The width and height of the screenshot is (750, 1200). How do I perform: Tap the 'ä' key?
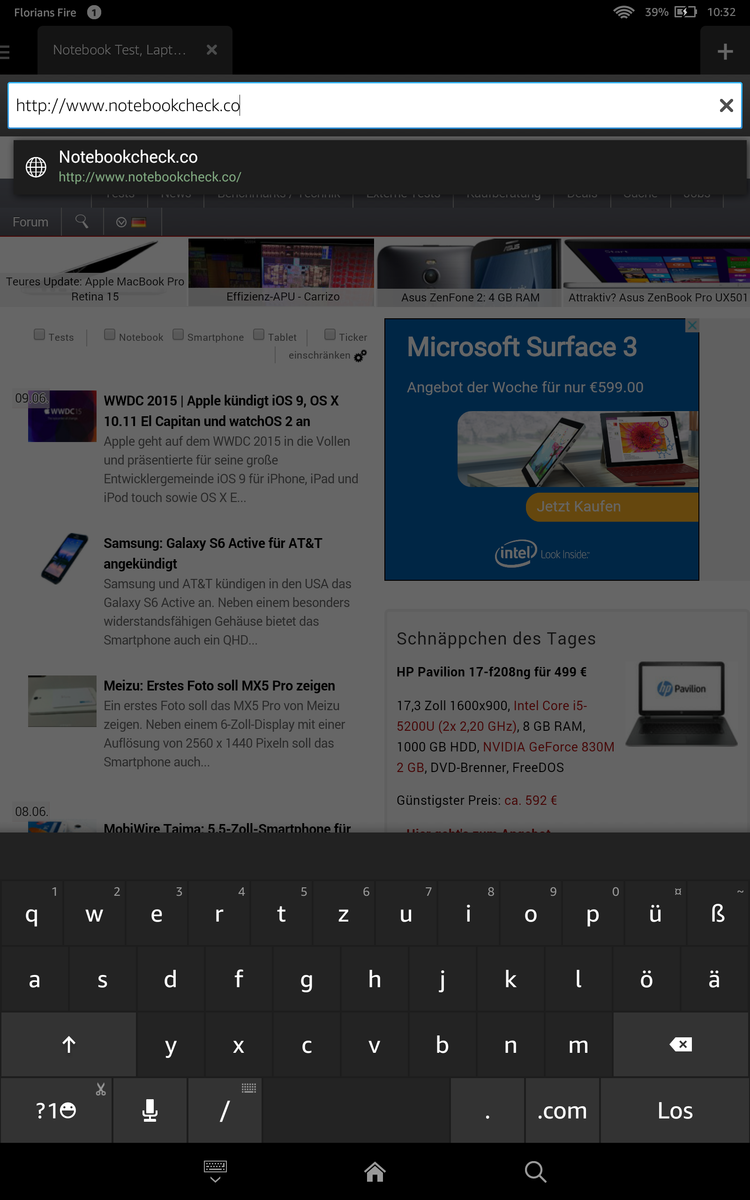click(714, 980)
